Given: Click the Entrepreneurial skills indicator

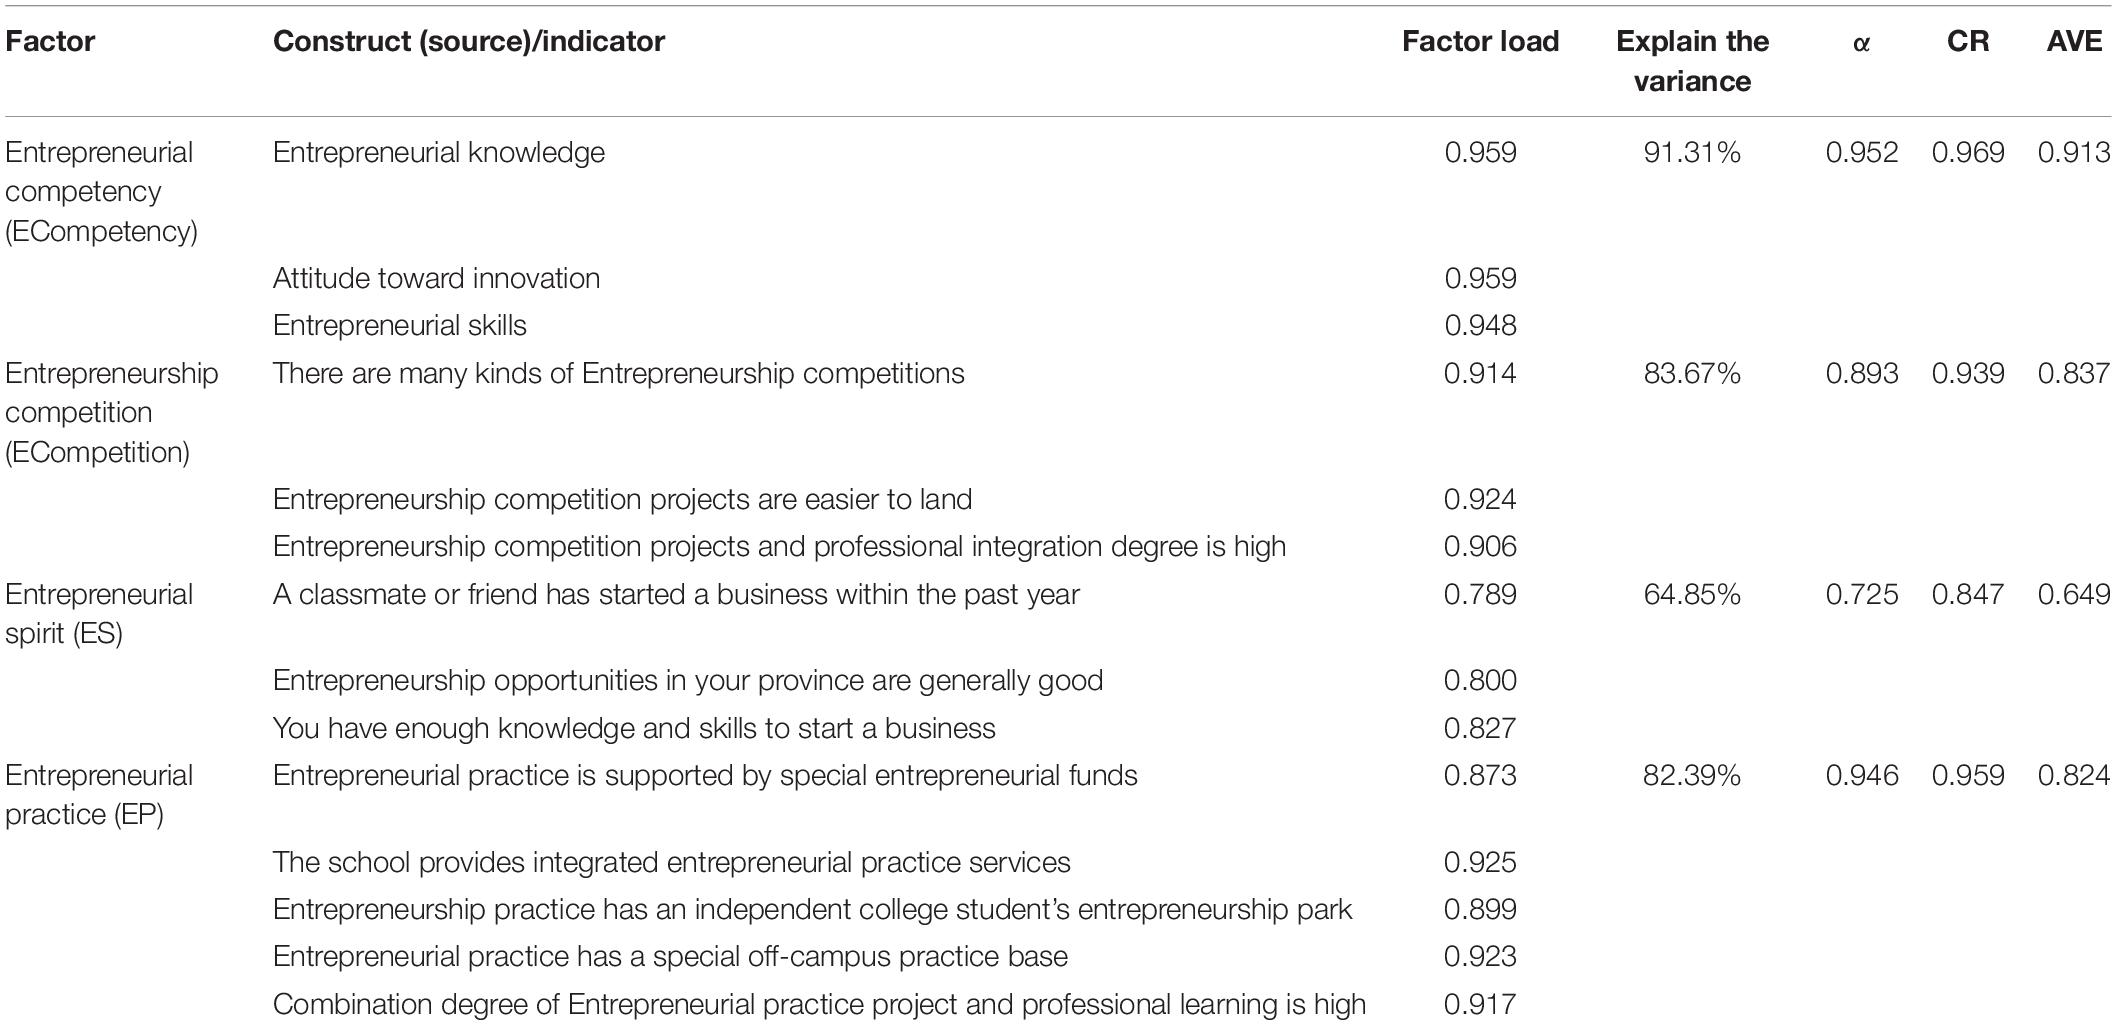Looking at the screenshot, I should pos(400,325).
